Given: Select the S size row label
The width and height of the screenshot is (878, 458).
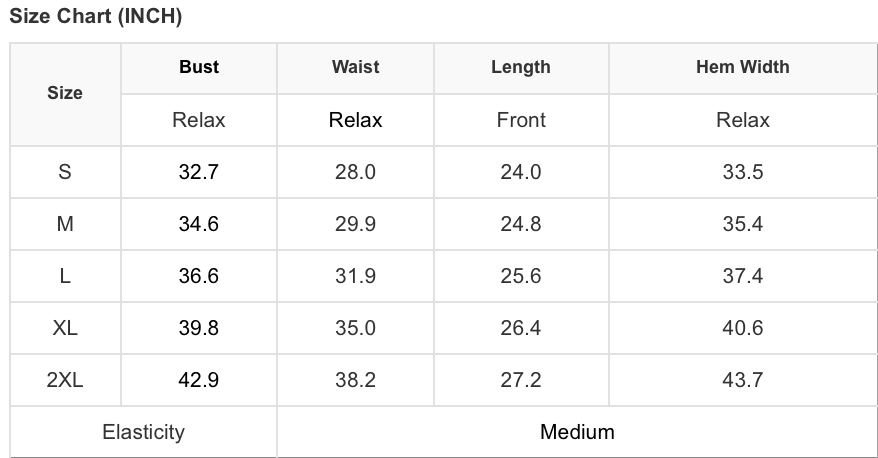Looking at the screenshot, I should (65, 172).
